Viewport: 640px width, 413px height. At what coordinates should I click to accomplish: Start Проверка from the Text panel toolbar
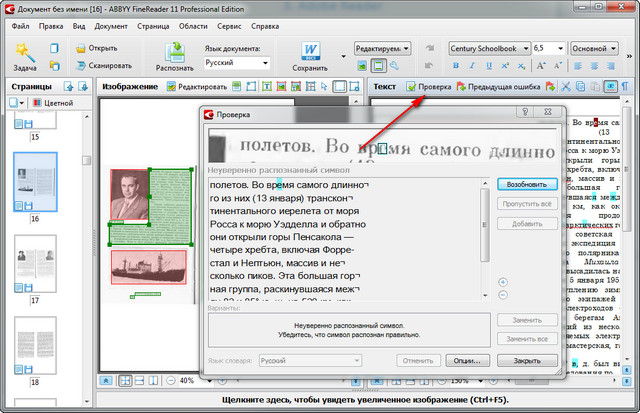click(x=428, y=87)
